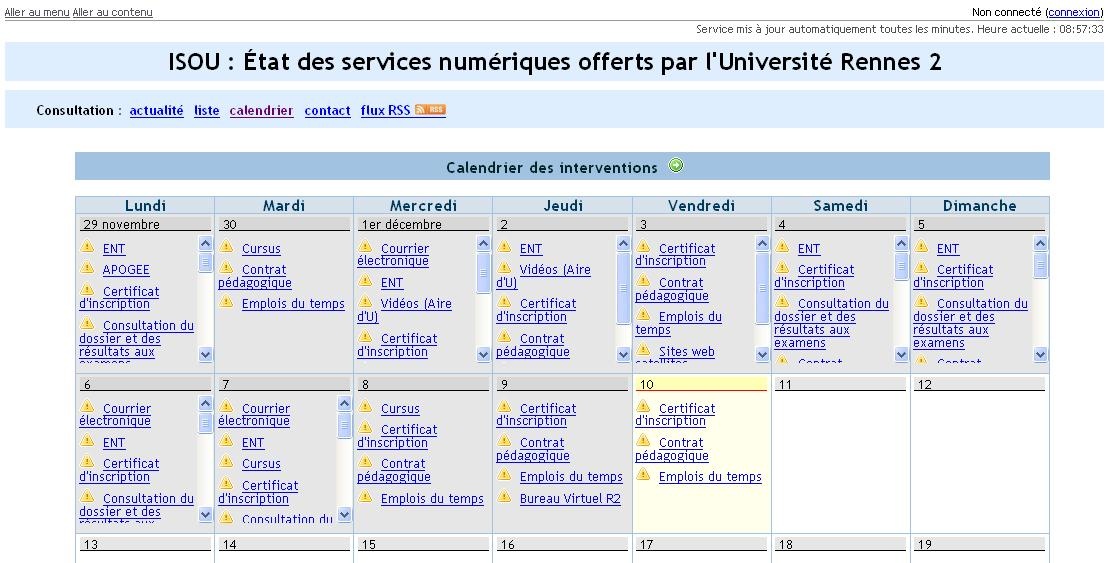Click the warning icon beside APOGEE

[x=87, y=269]
